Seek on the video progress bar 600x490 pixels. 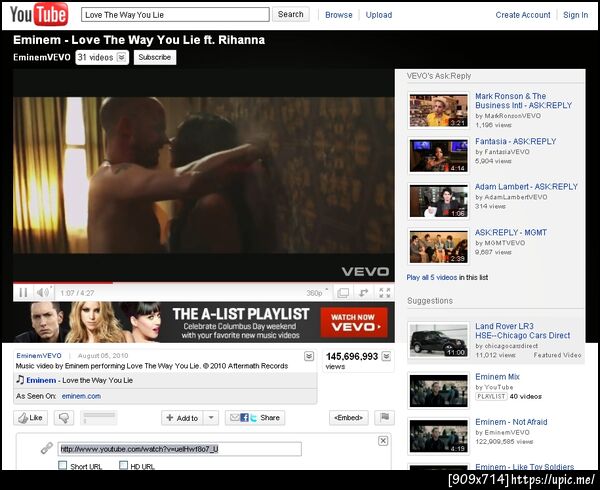(x=204, y=283)
